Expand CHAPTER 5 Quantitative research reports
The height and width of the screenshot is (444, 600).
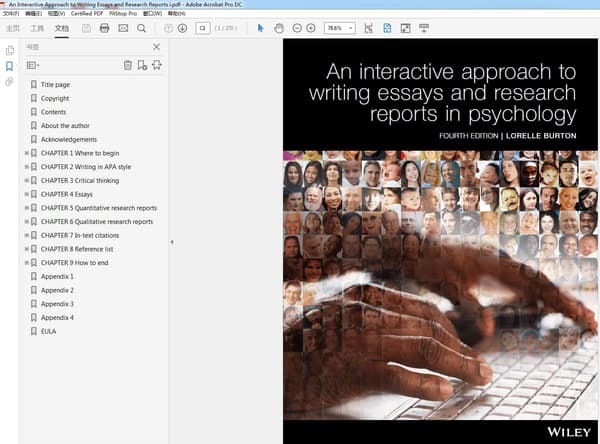click(x=26, y=208)
